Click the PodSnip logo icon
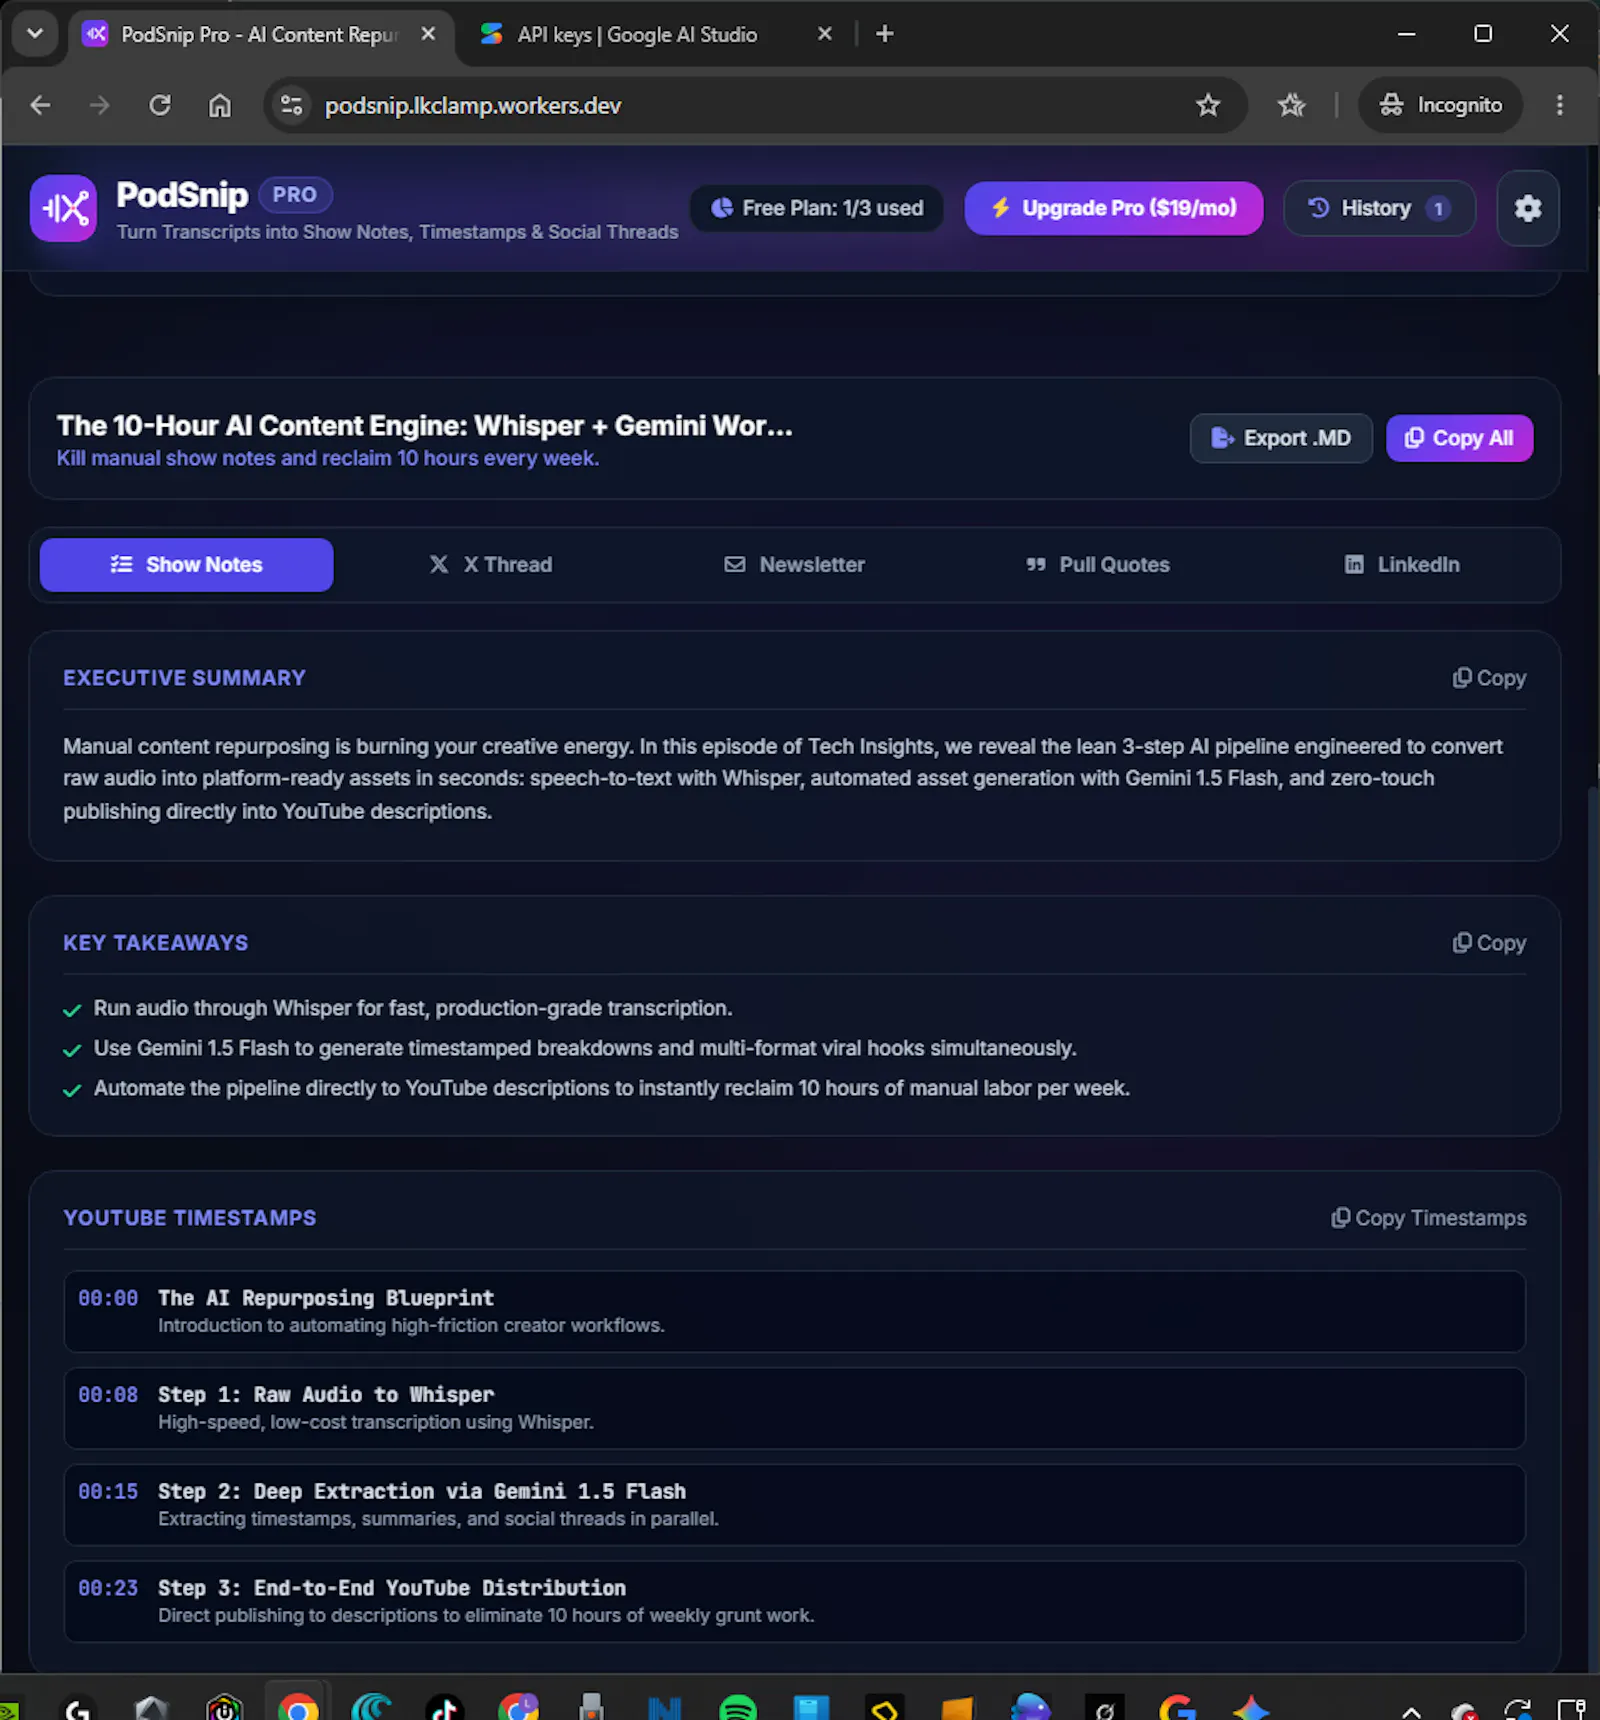 tap(63, 208)
